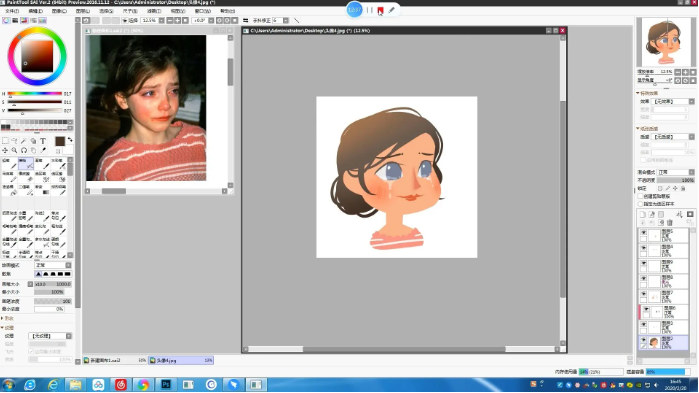699x393 pixels.
Task: Click the new layer icon in layer panel
Action: click(642, 214)
